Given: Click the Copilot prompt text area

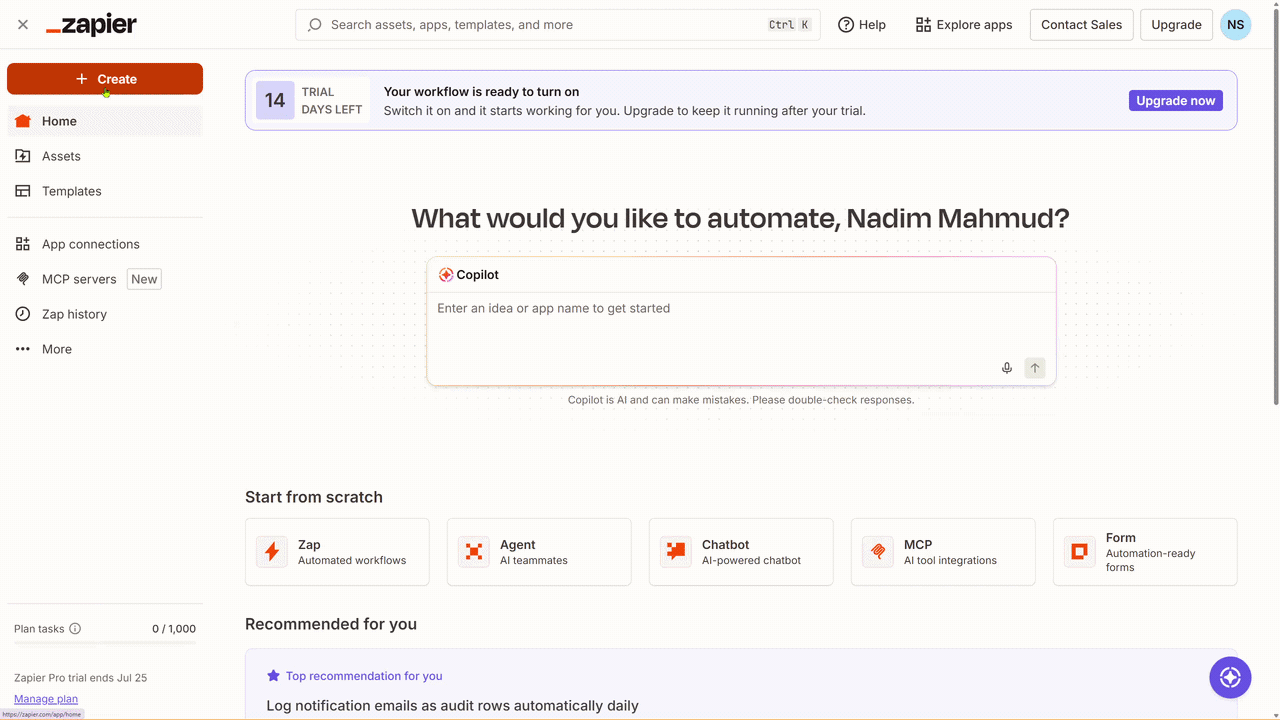Looking at the screenshot, I should (741, 325).
